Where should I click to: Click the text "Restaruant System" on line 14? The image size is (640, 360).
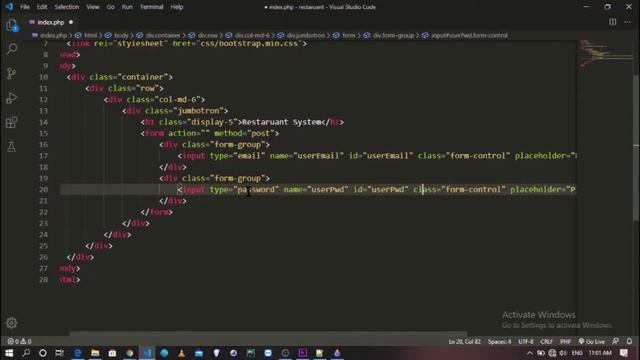pos(282,122)
